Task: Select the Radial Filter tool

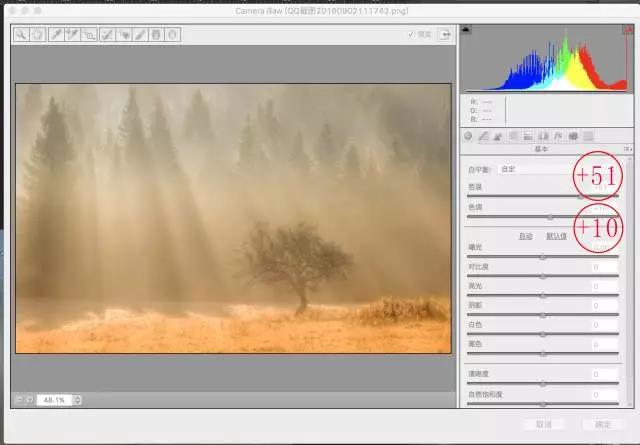Action: [172, 35]
